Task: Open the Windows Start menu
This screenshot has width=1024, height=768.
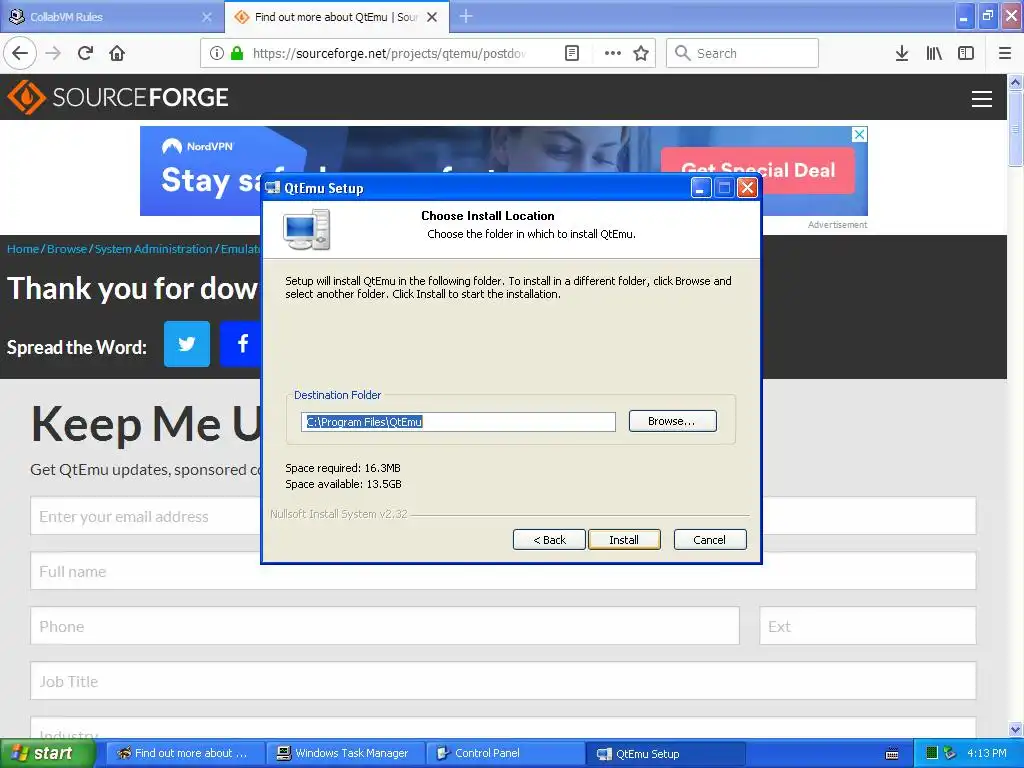Action: pos(47,753)
